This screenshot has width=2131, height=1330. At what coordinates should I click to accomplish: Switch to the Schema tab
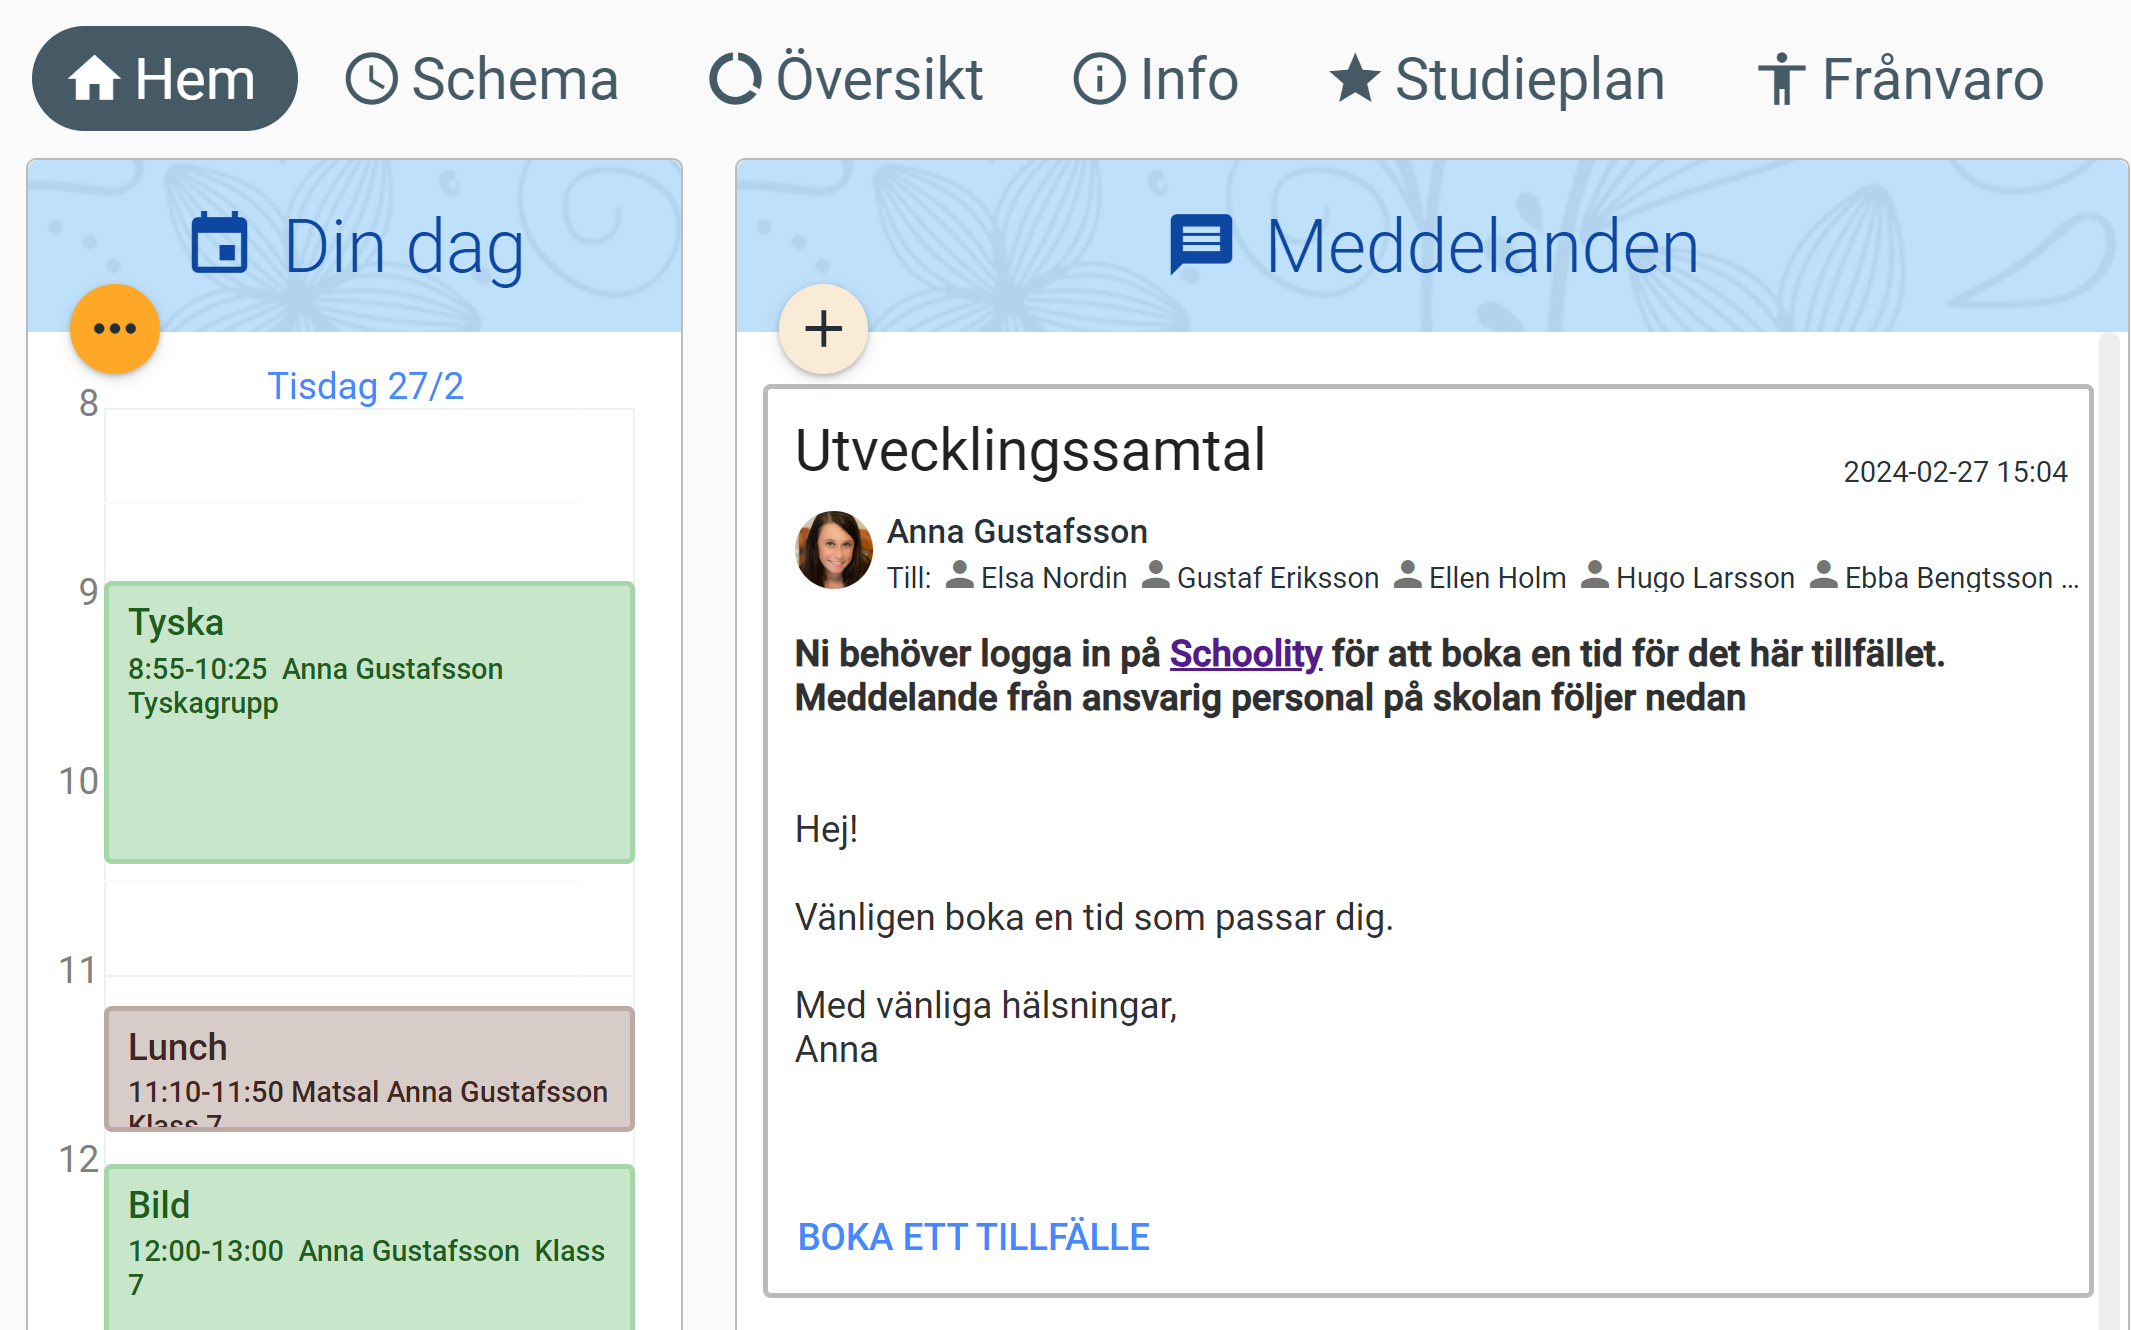[x=482, y=79]
